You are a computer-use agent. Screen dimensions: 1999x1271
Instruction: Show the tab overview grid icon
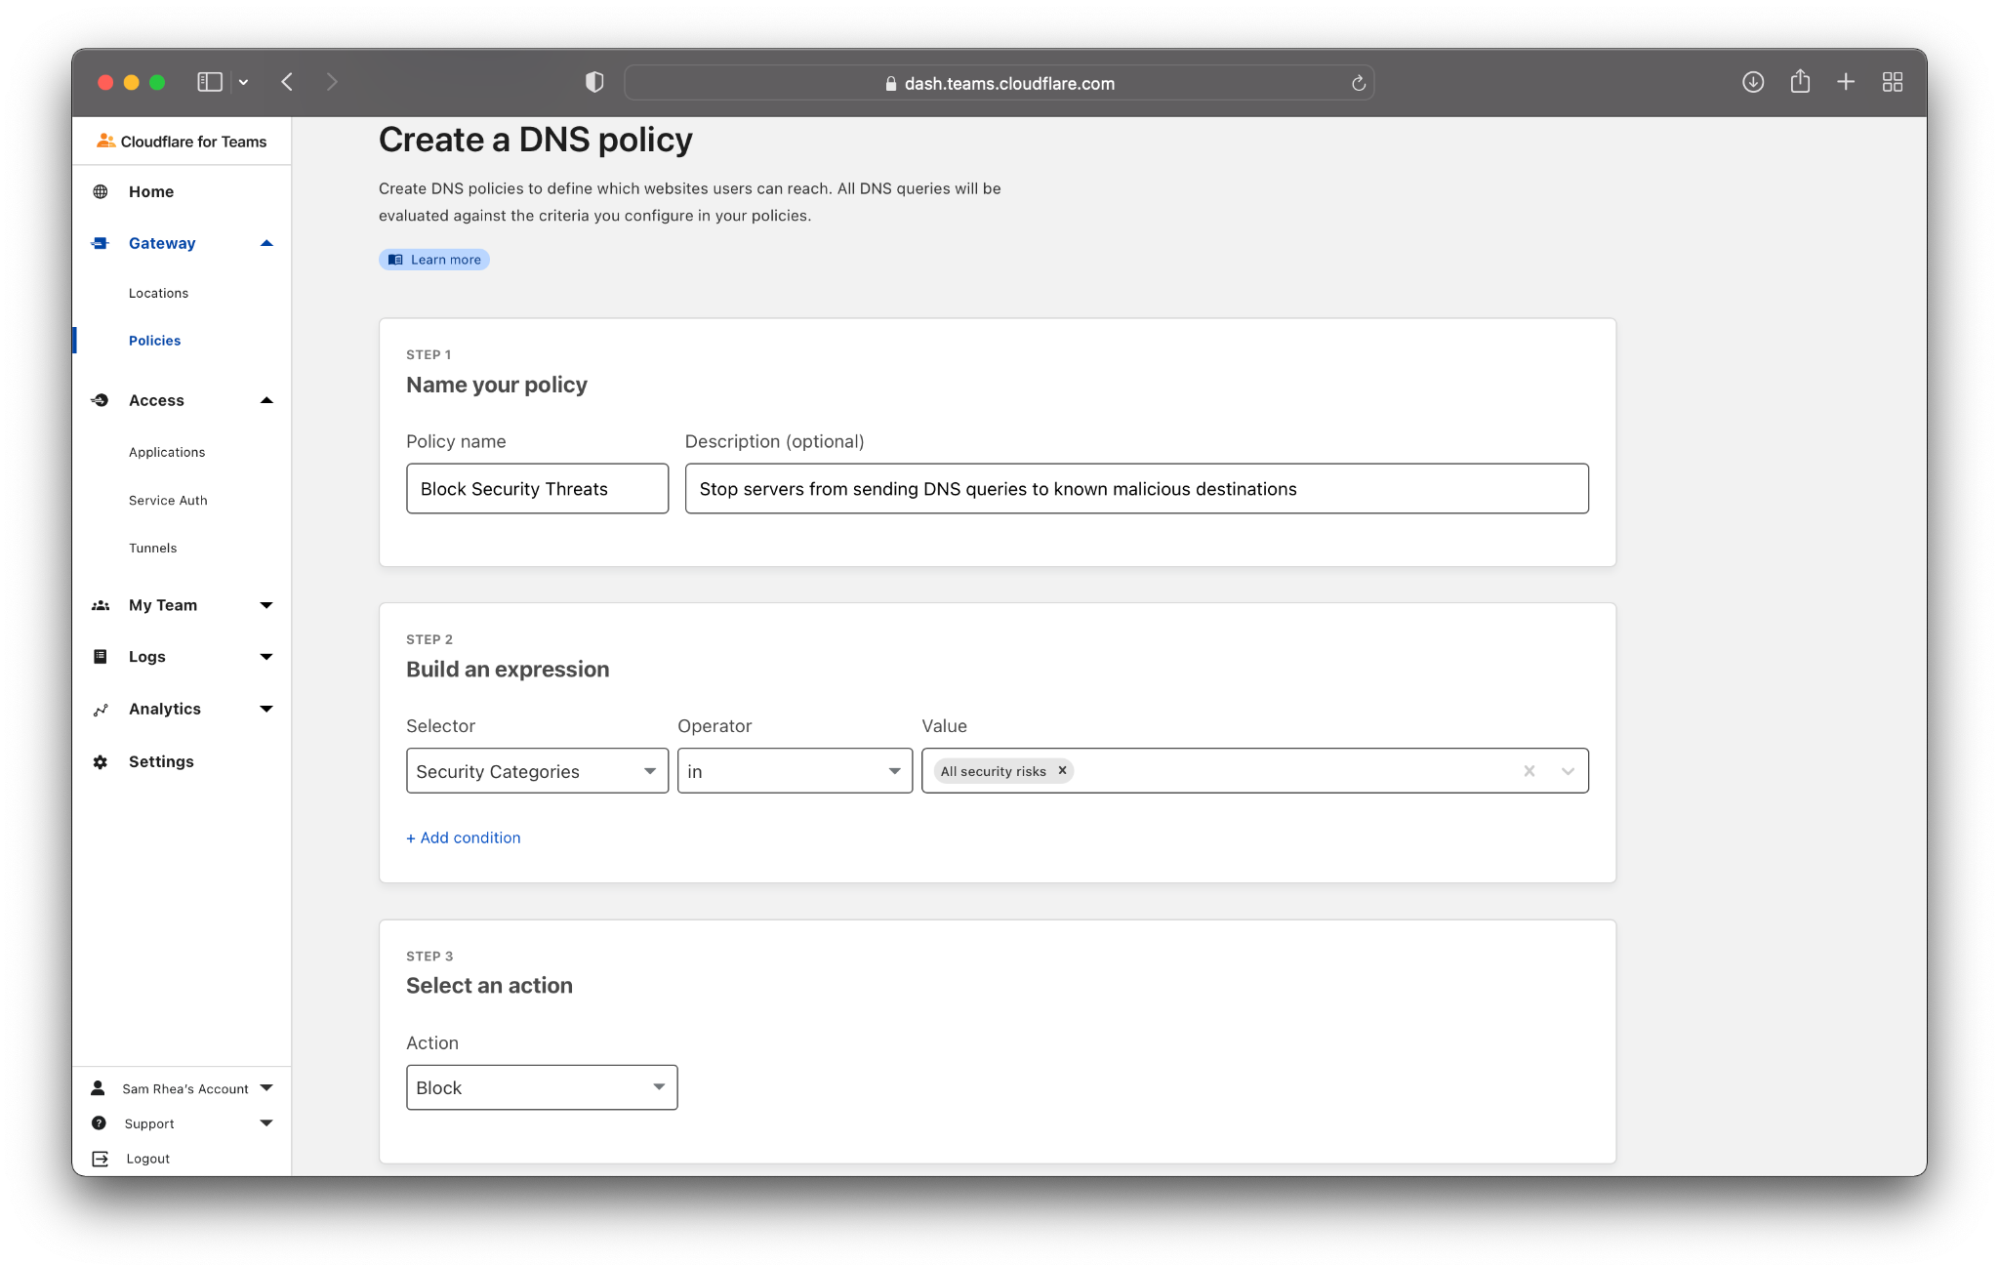tap(1891, 82)
